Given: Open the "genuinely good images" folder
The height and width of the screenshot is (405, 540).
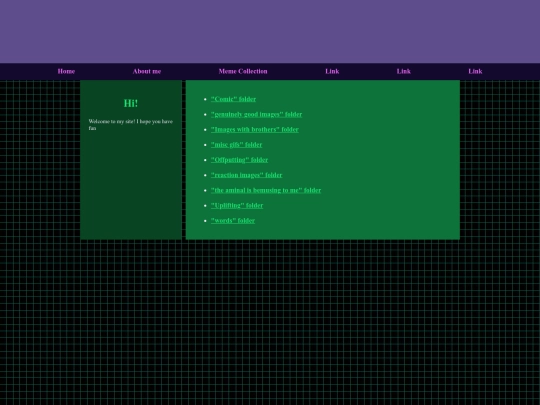Looking at the screenshot, I should pos(257,114).
